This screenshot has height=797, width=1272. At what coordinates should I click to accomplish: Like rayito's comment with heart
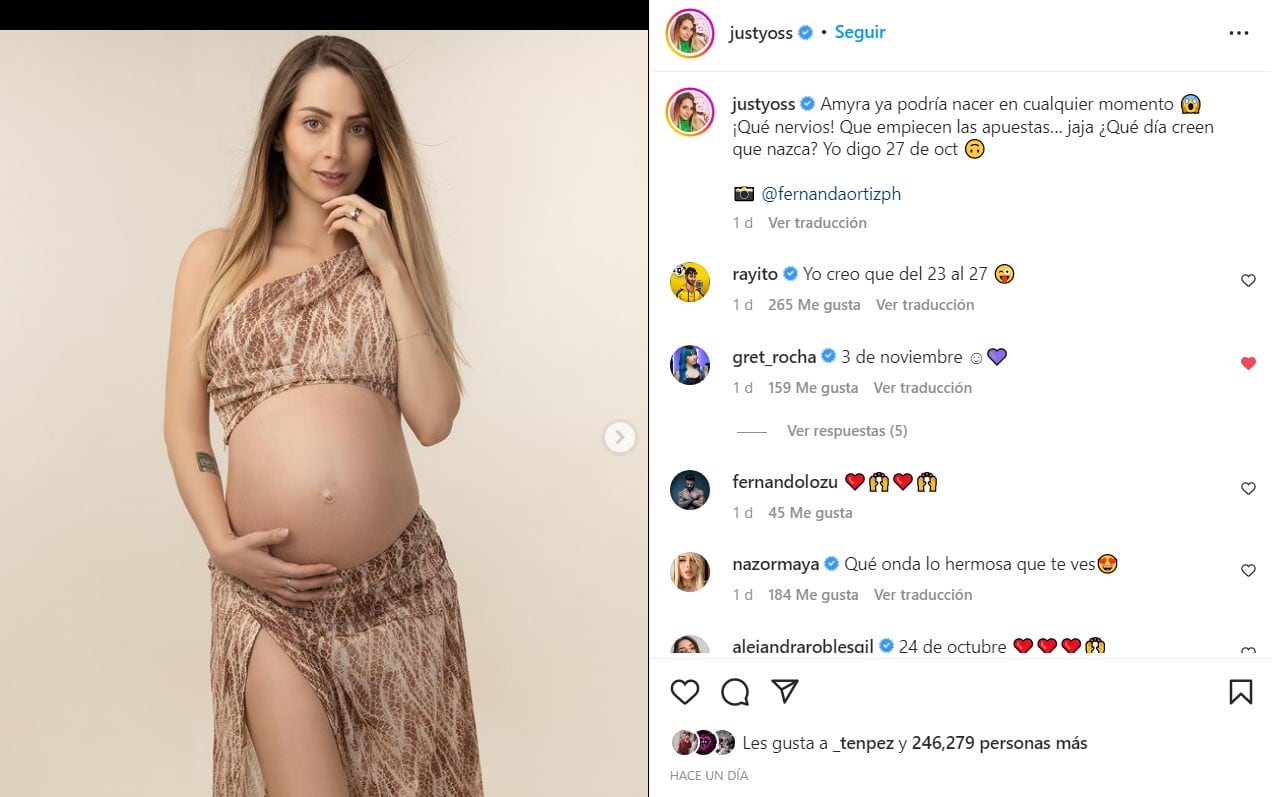pos(1248,281)
